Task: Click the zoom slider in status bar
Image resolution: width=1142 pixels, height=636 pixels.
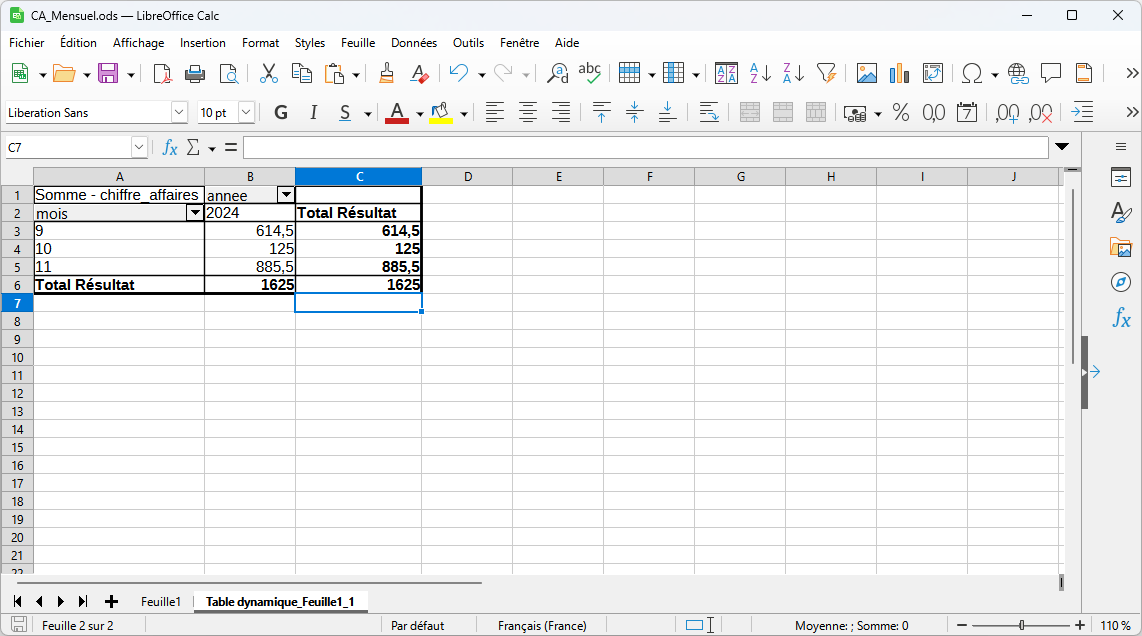Action: [1021, 626]
